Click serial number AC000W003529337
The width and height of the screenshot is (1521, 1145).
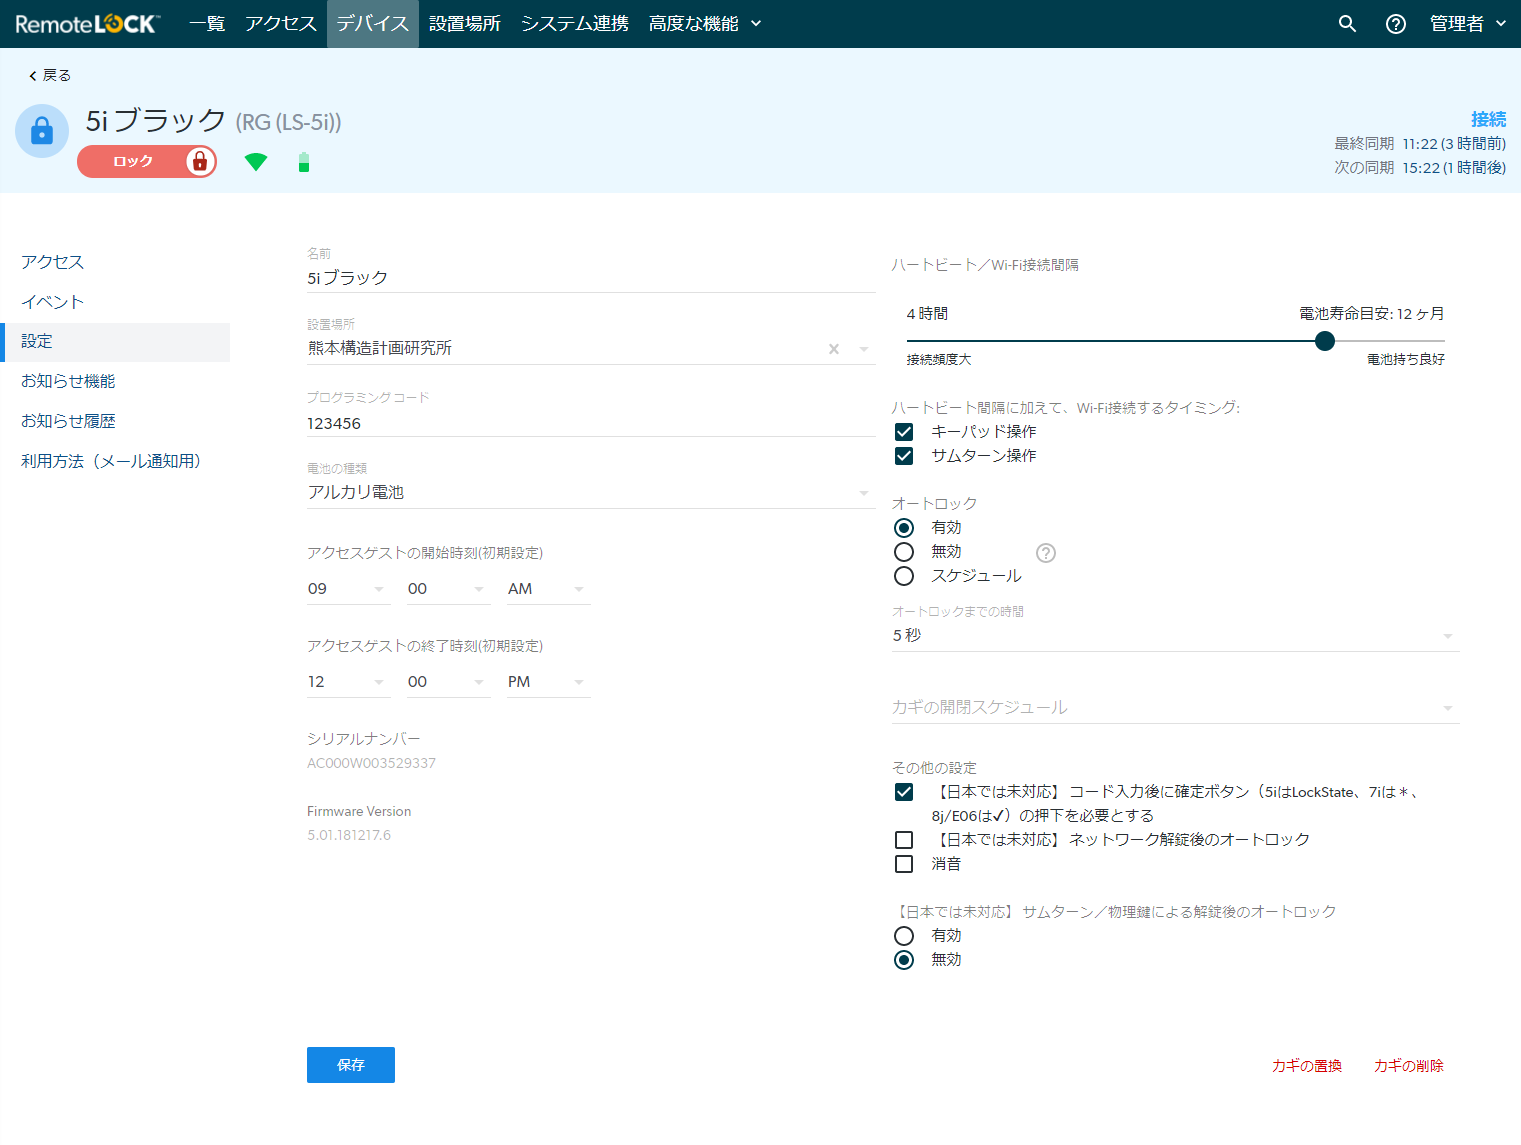[x=371, y=764]
